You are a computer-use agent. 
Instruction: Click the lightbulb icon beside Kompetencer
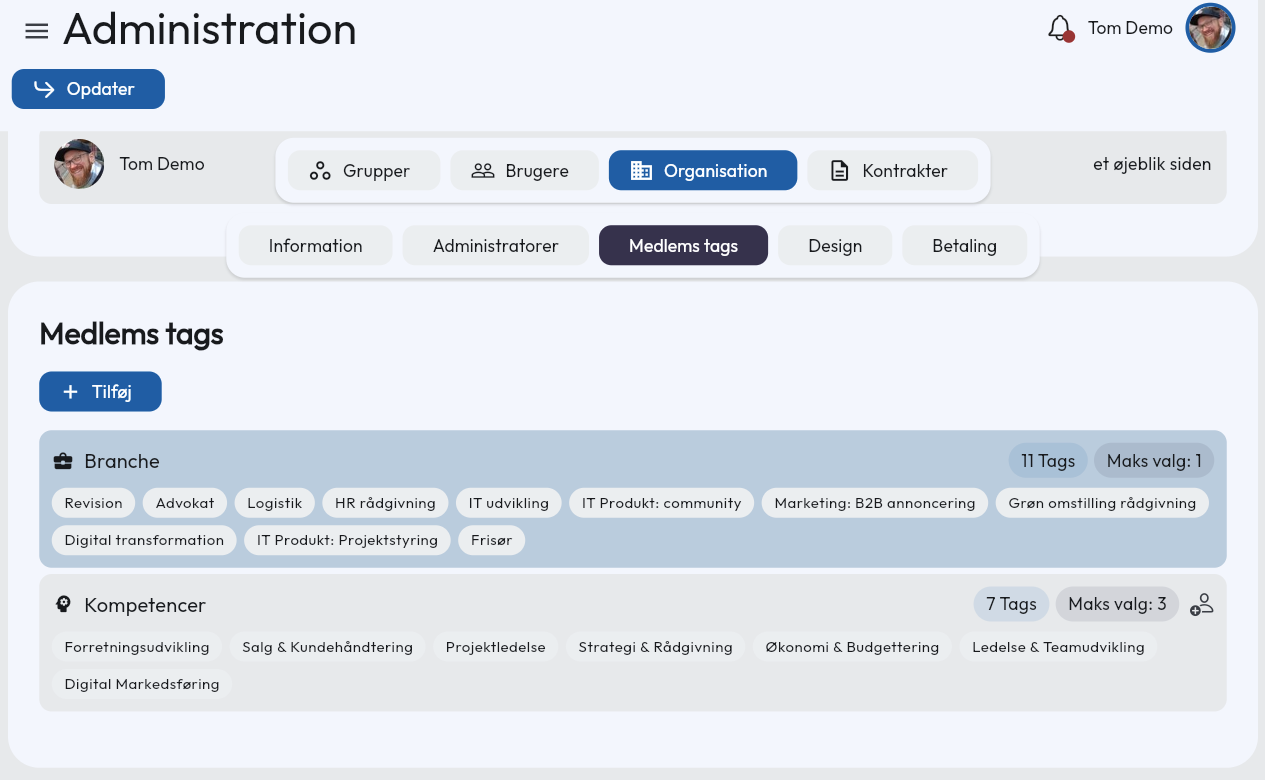click(63, 604)
